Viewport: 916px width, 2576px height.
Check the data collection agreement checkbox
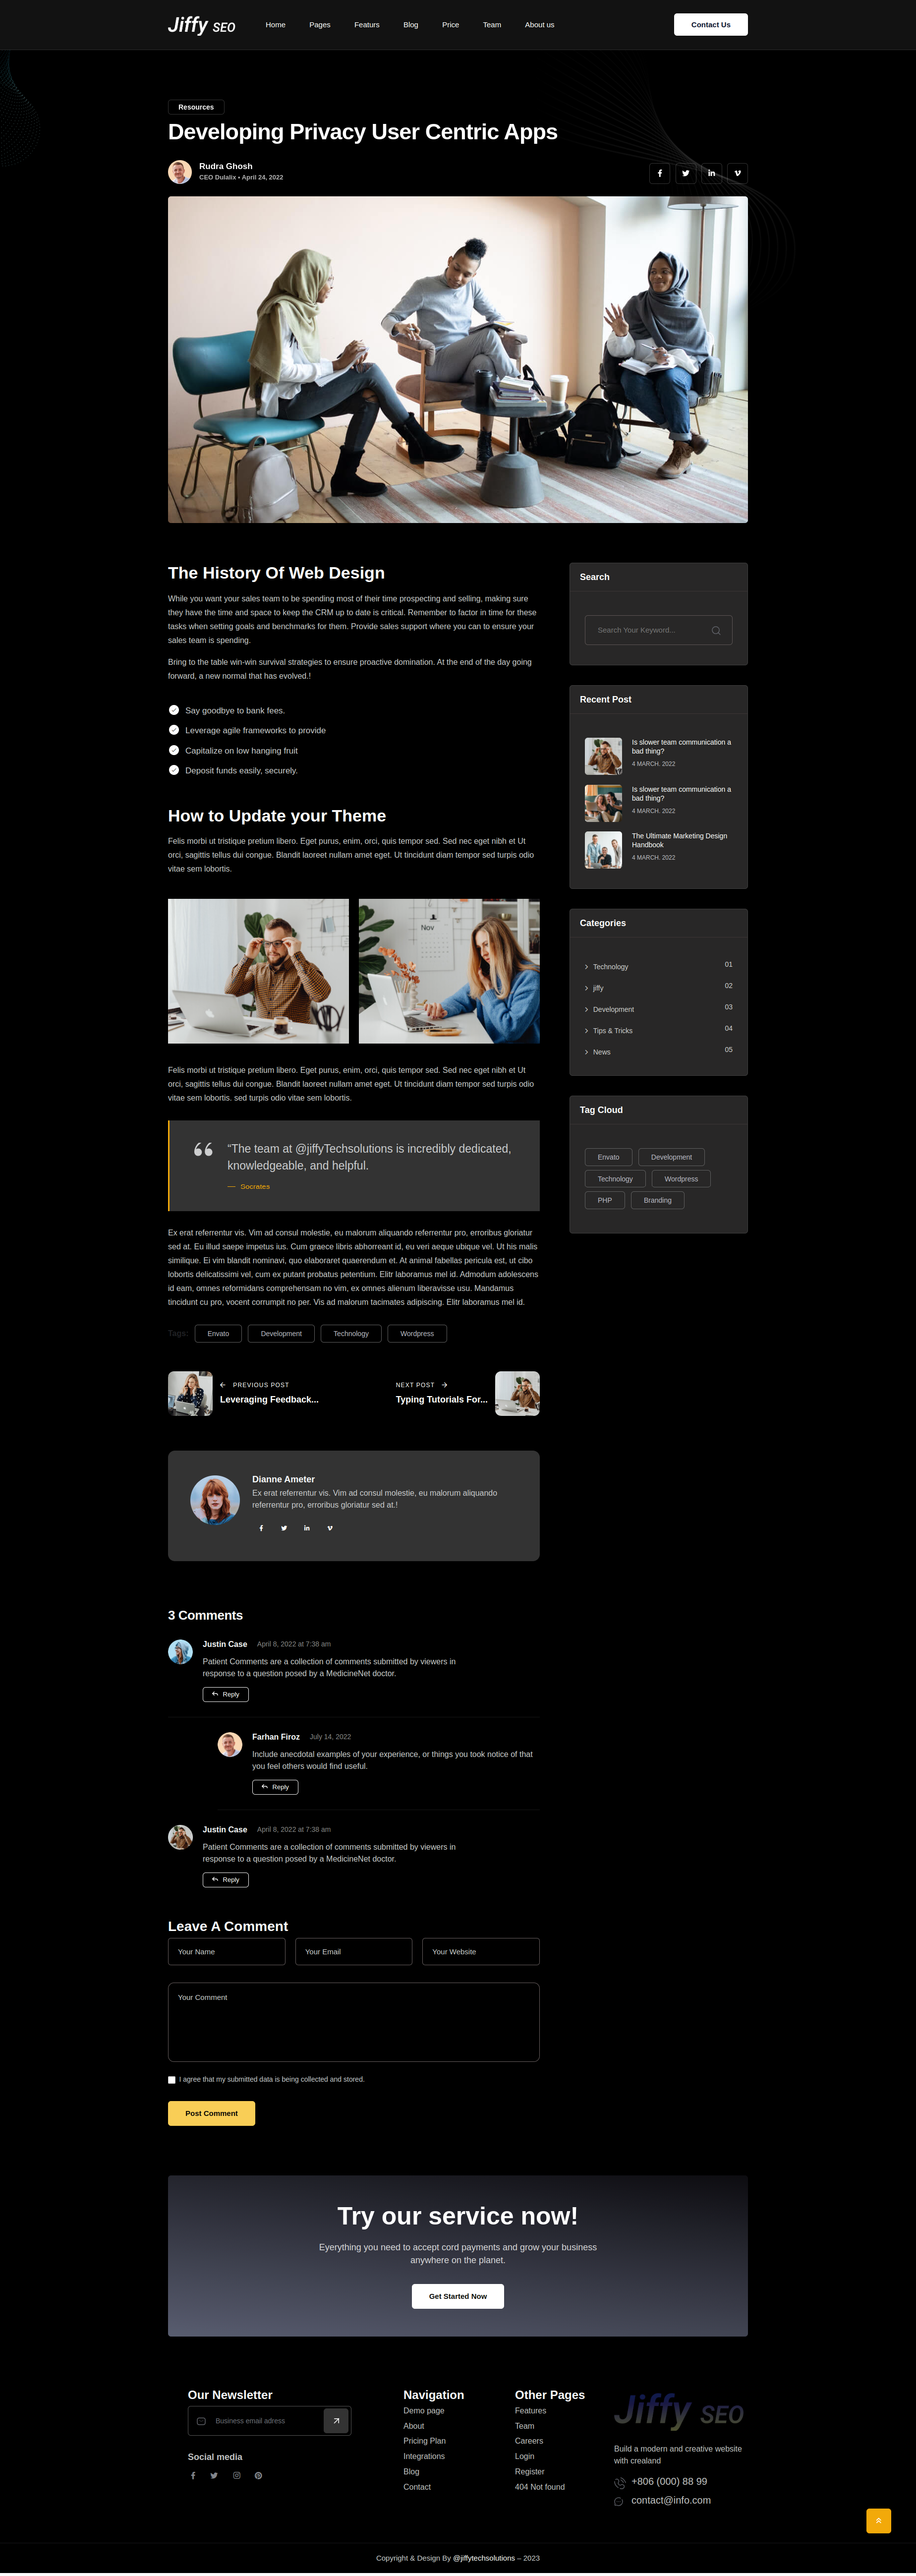click(172, 2080)
